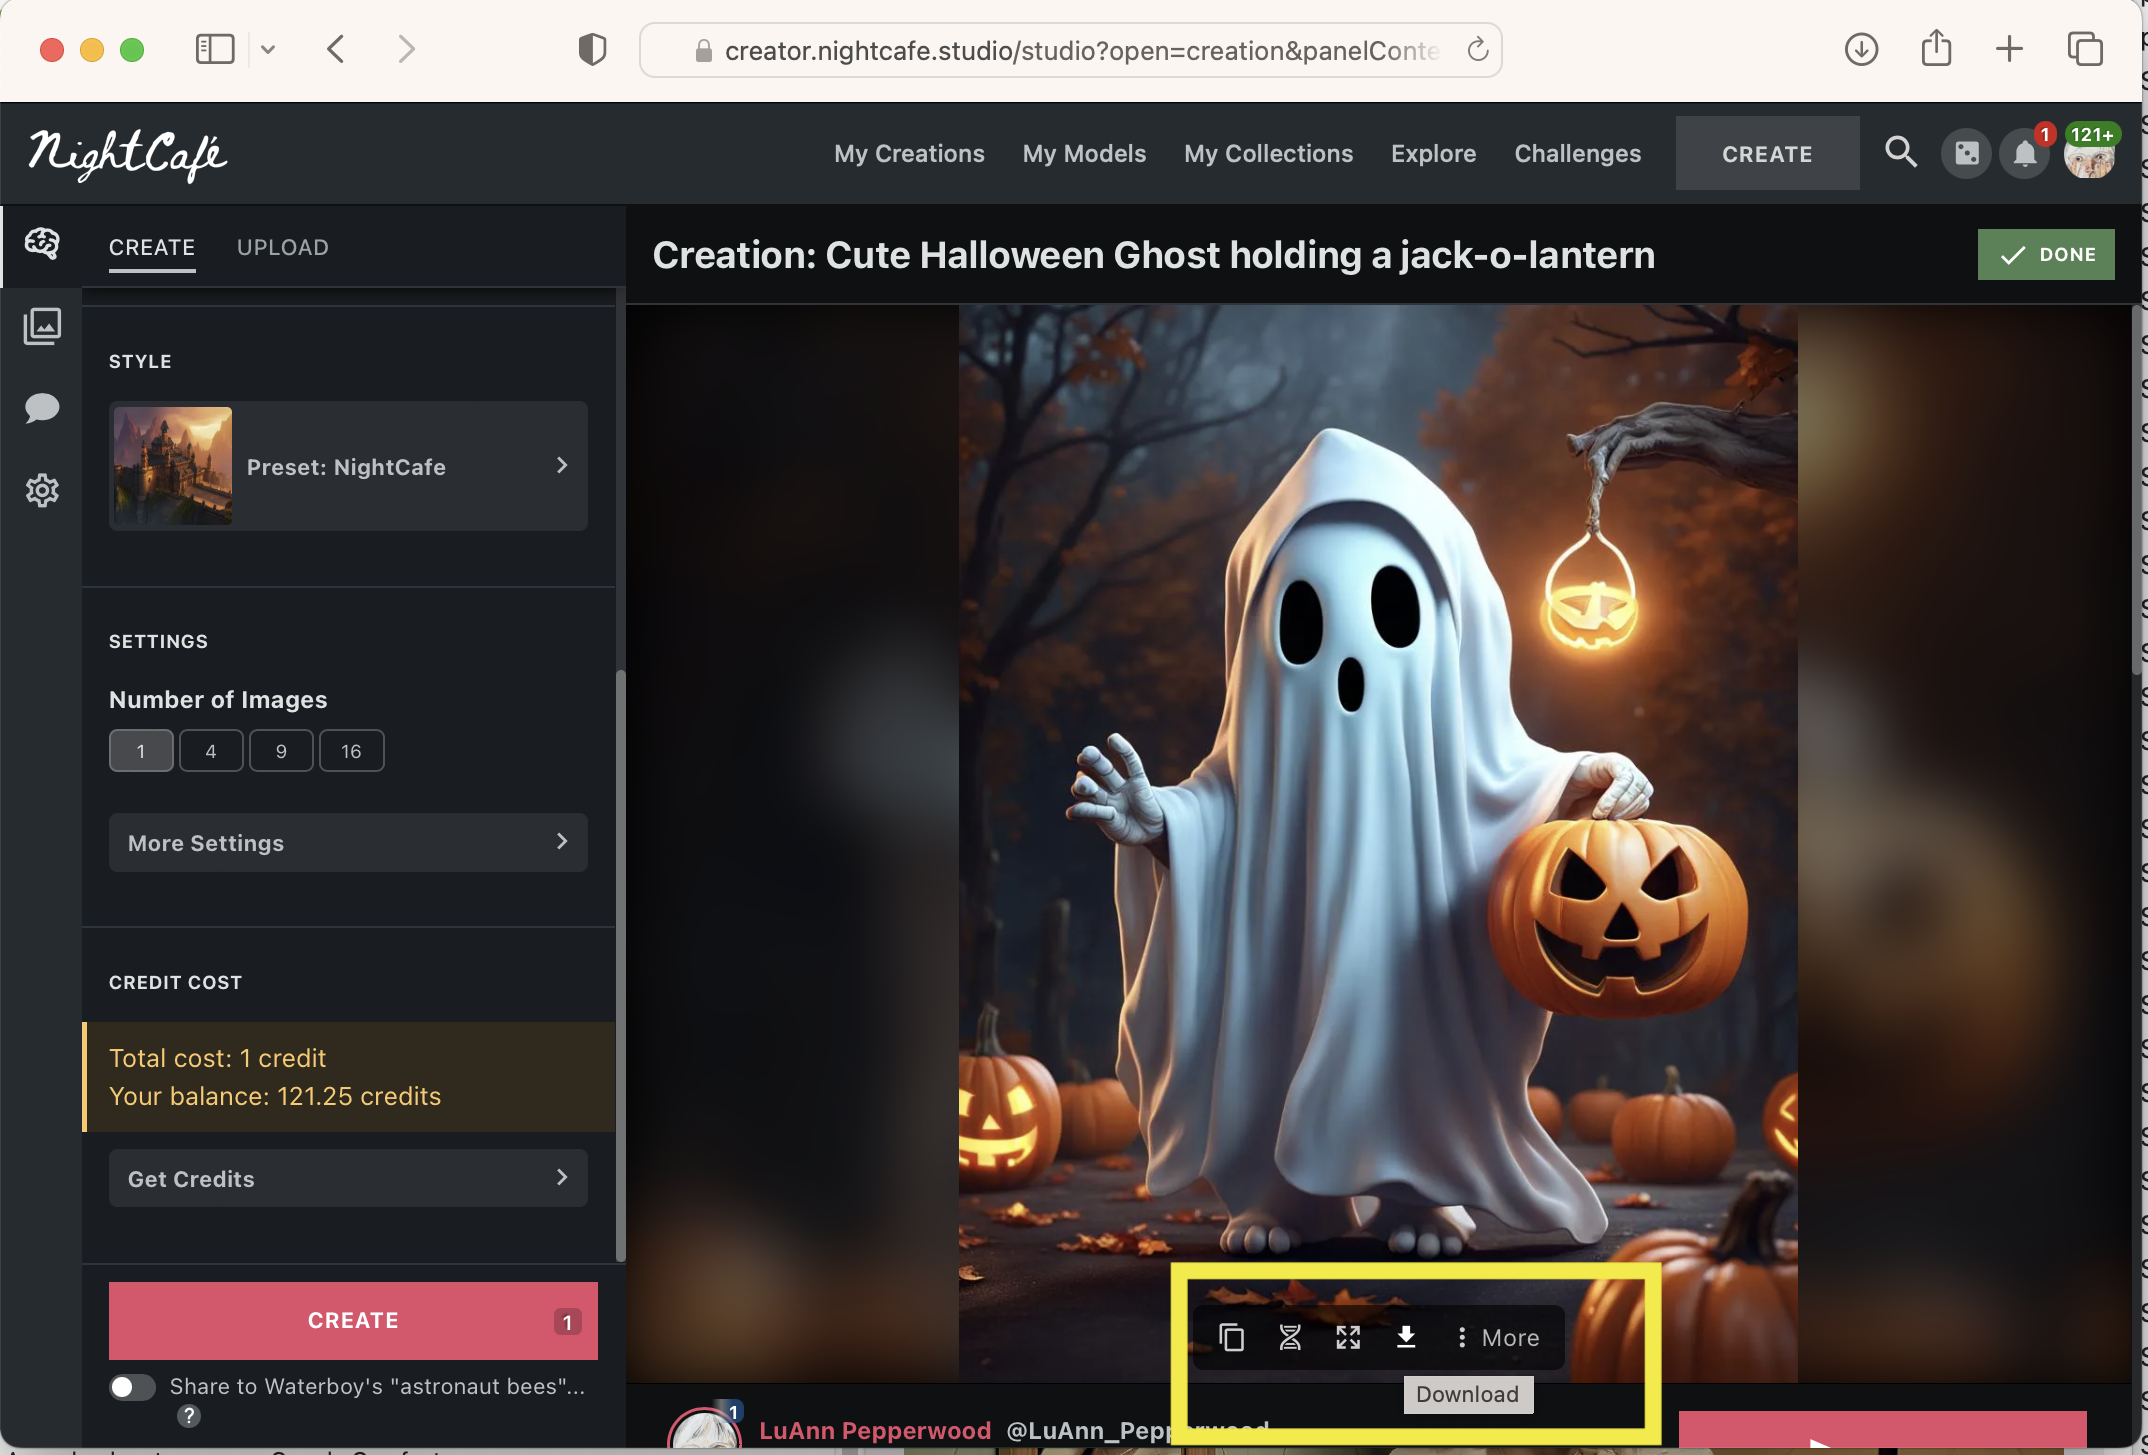Open the settings gear in left sidebar
The image size is (2148, 1455).
[42, 490]
